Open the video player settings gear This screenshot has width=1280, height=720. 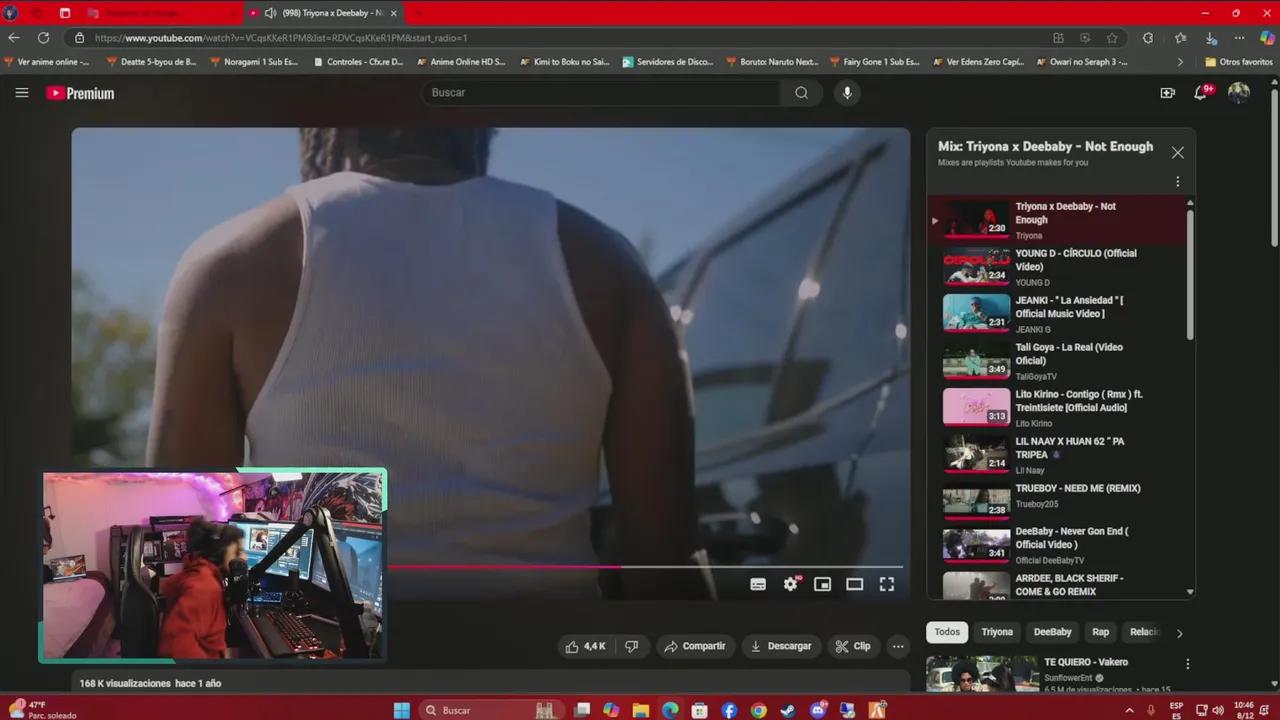pos(791,584)
